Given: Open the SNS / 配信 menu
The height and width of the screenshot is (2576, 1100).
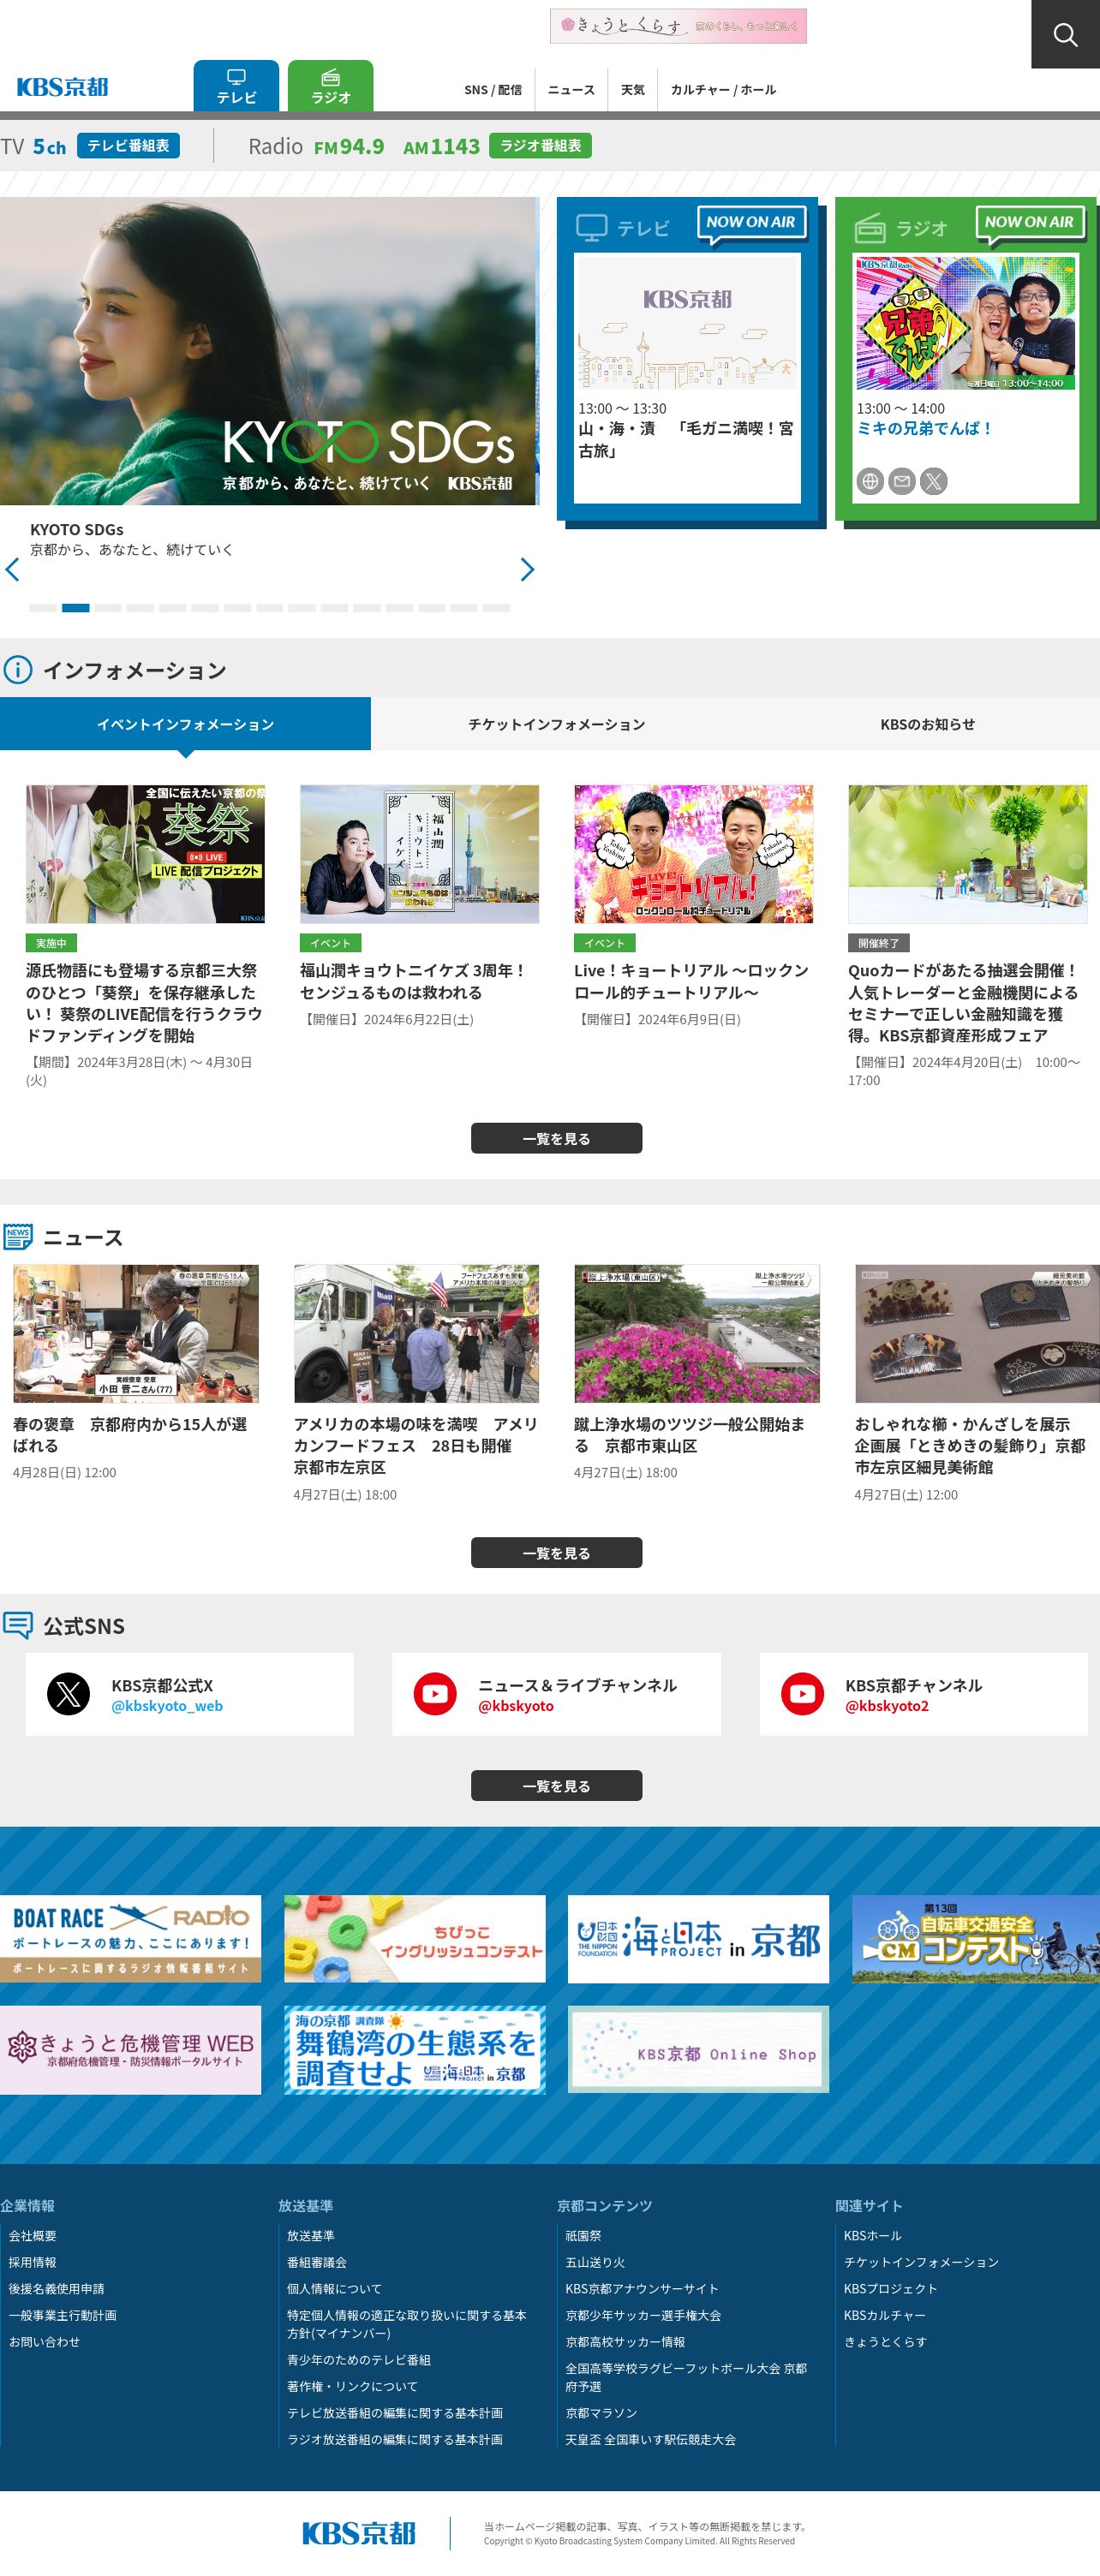Looking at the screenshot, I should tap(493, 90).
